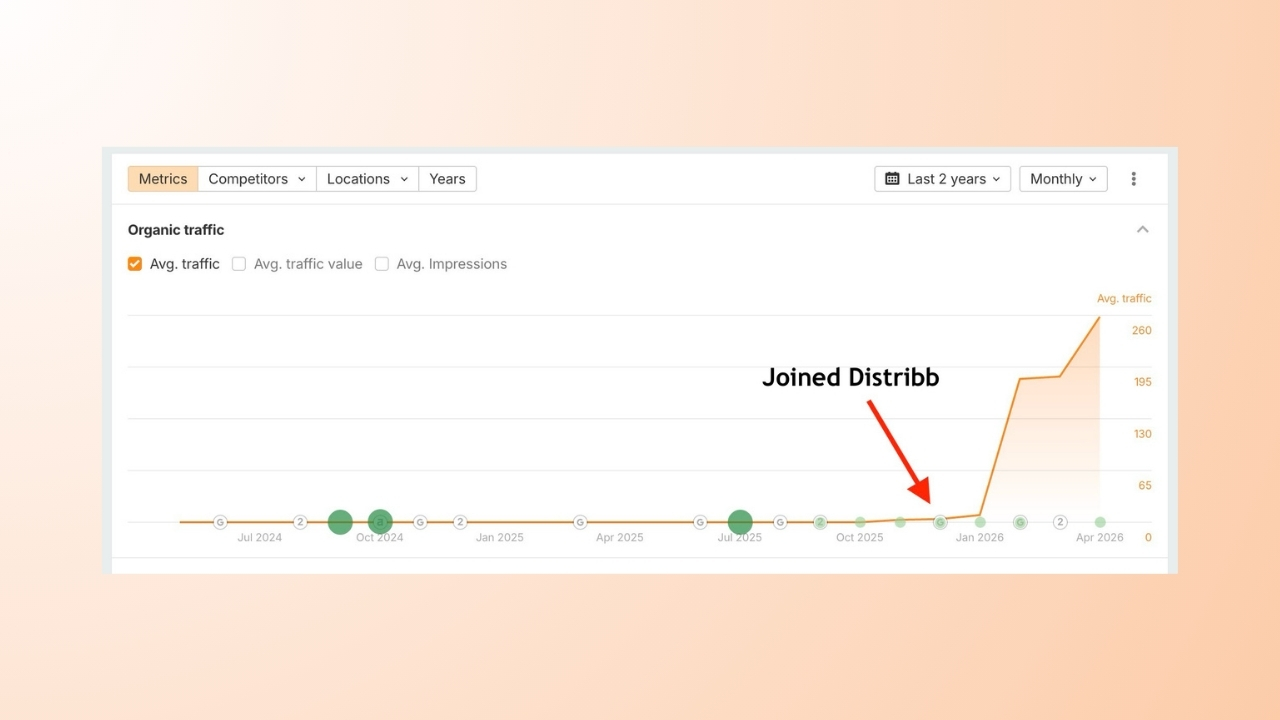Click the Jan 2026 axis label
Viewport: 1280px width, 720px height.
pyautogui.click(x=980, y=538)
